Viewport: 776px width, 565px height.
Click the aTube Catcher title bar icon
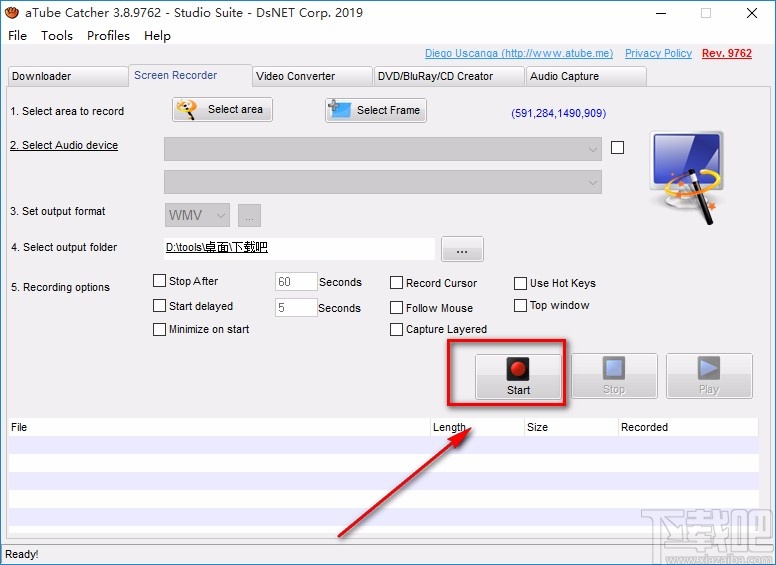(x=11, y=12)
